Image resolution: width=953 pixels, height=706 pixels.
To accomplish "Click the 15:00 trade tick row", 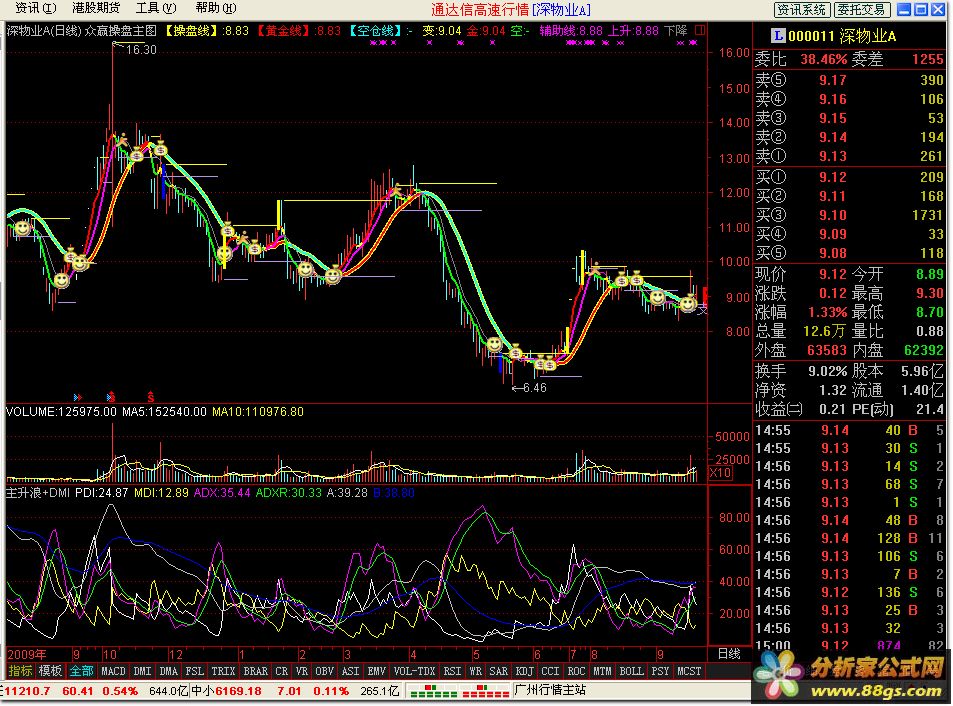I will coord(849,645).
